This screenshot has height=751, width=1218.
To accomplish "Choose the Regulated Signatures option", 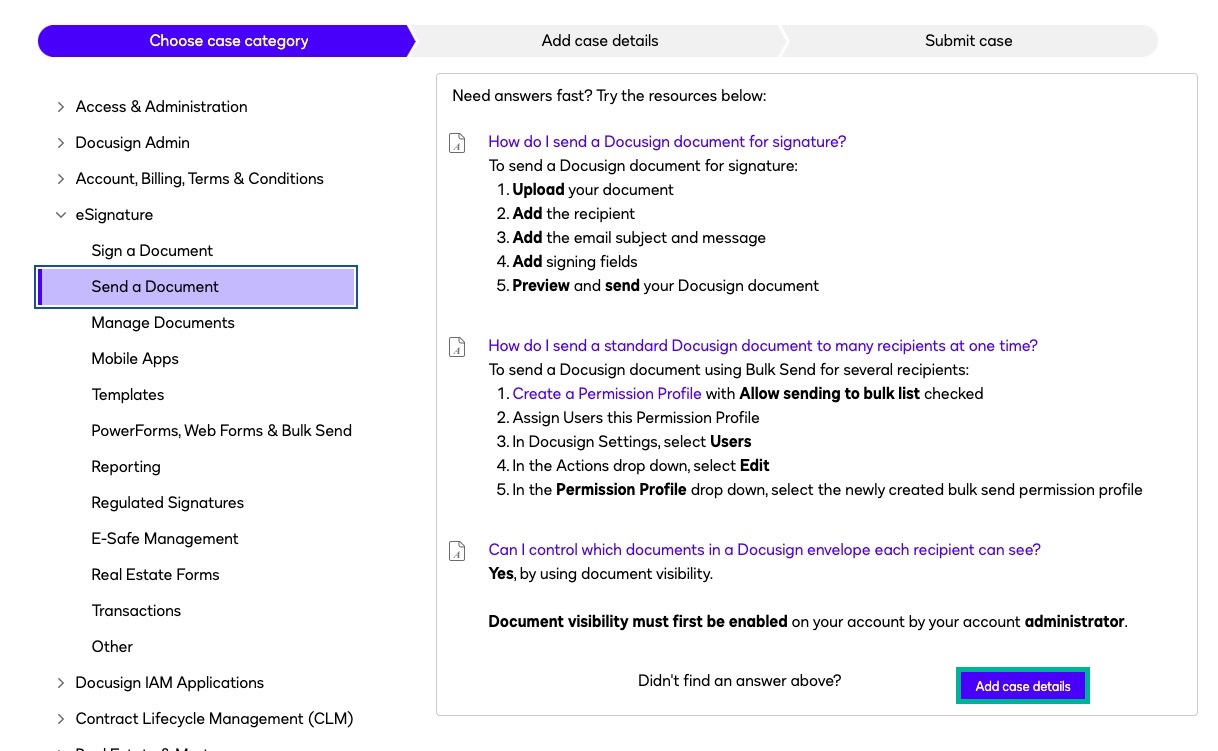I will [x=167, y=503].
